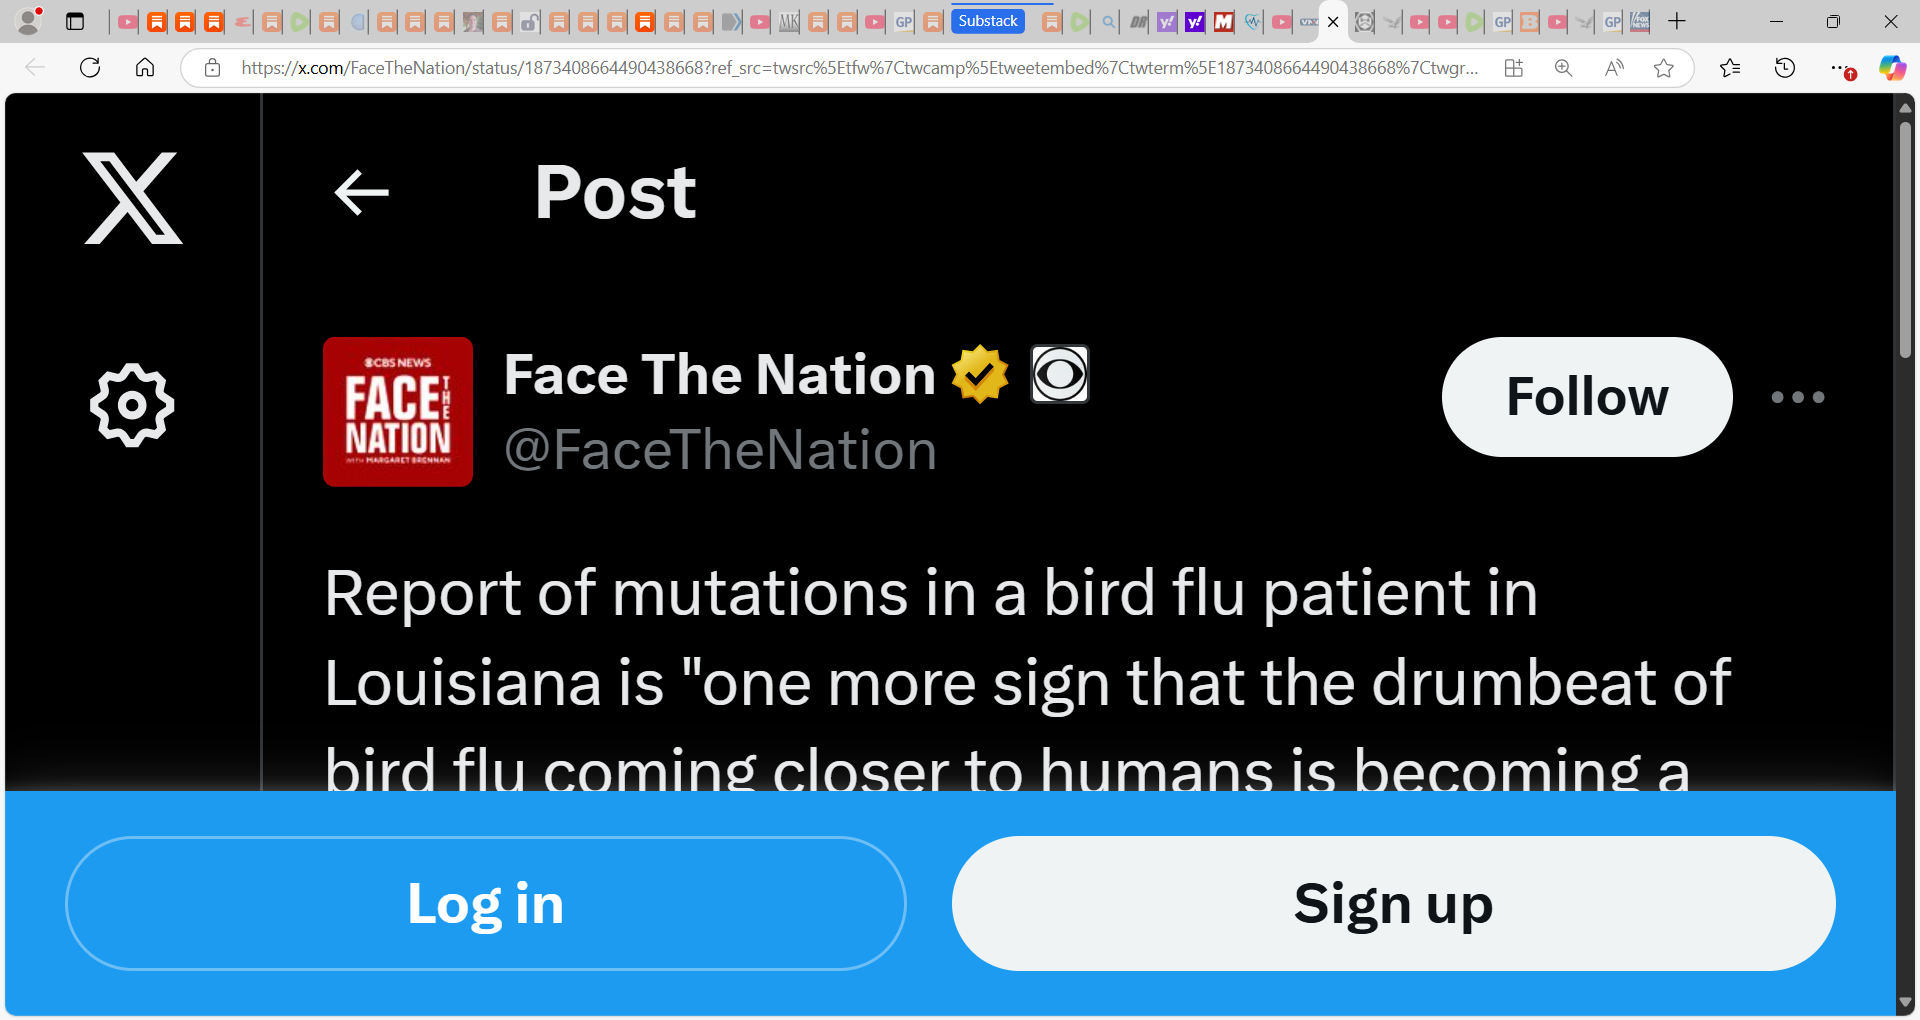Viewport: 1920px width, 1020px height.
Task: Click the gold verified badge
Action: [980, 374]
